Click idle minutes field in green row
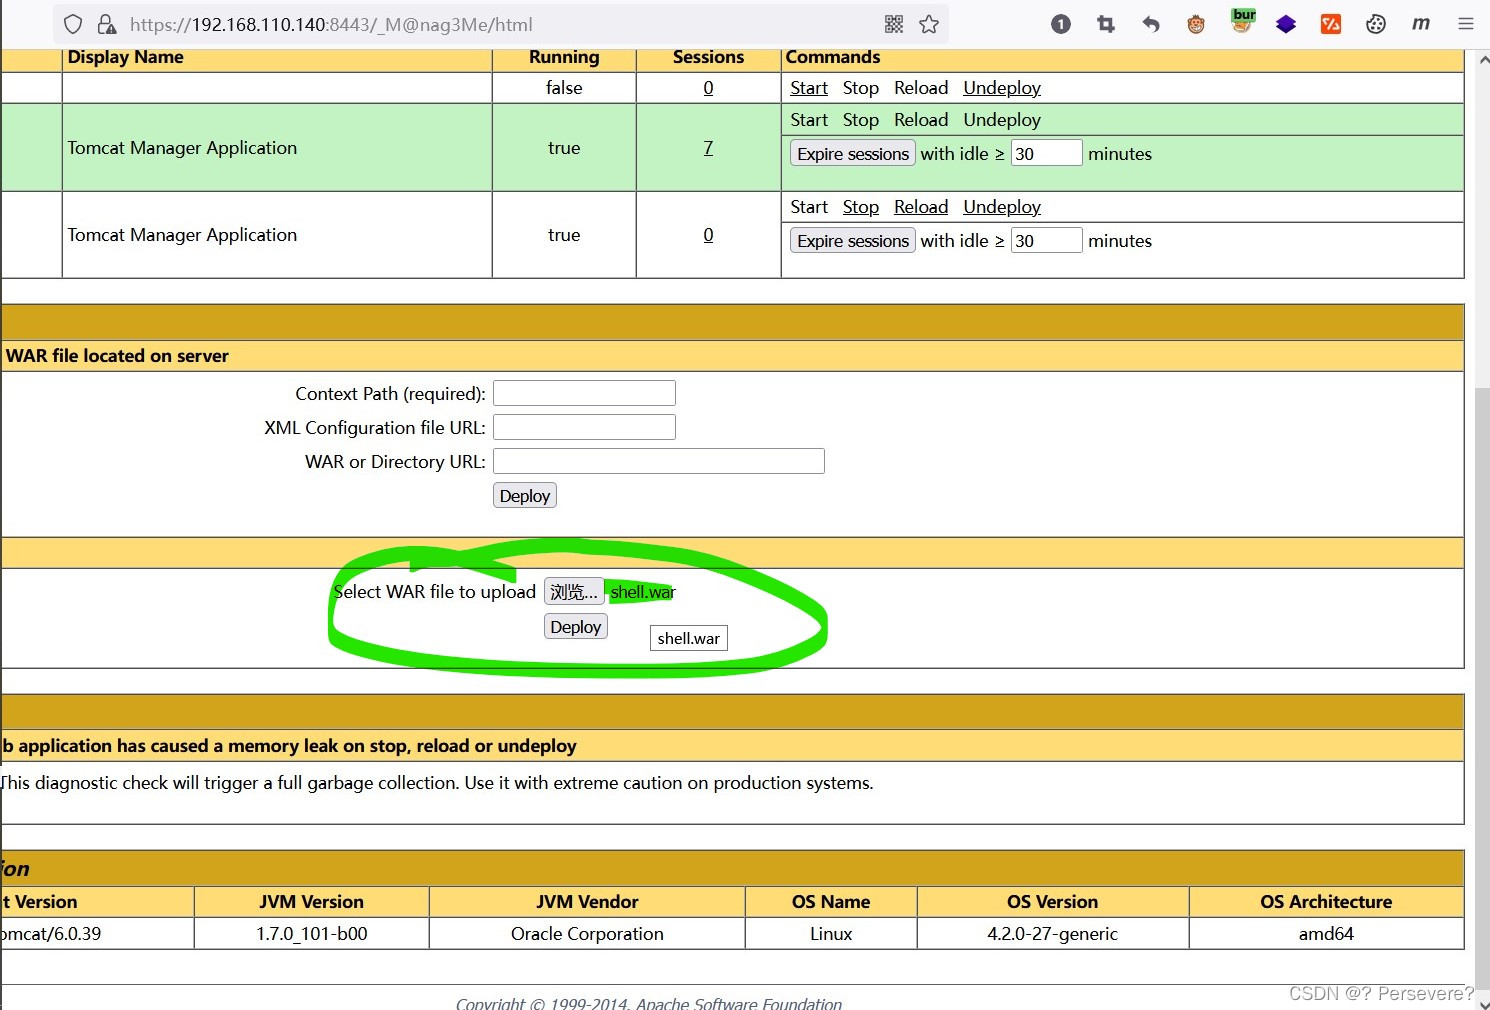1490x1010 pixels. 1047,154
